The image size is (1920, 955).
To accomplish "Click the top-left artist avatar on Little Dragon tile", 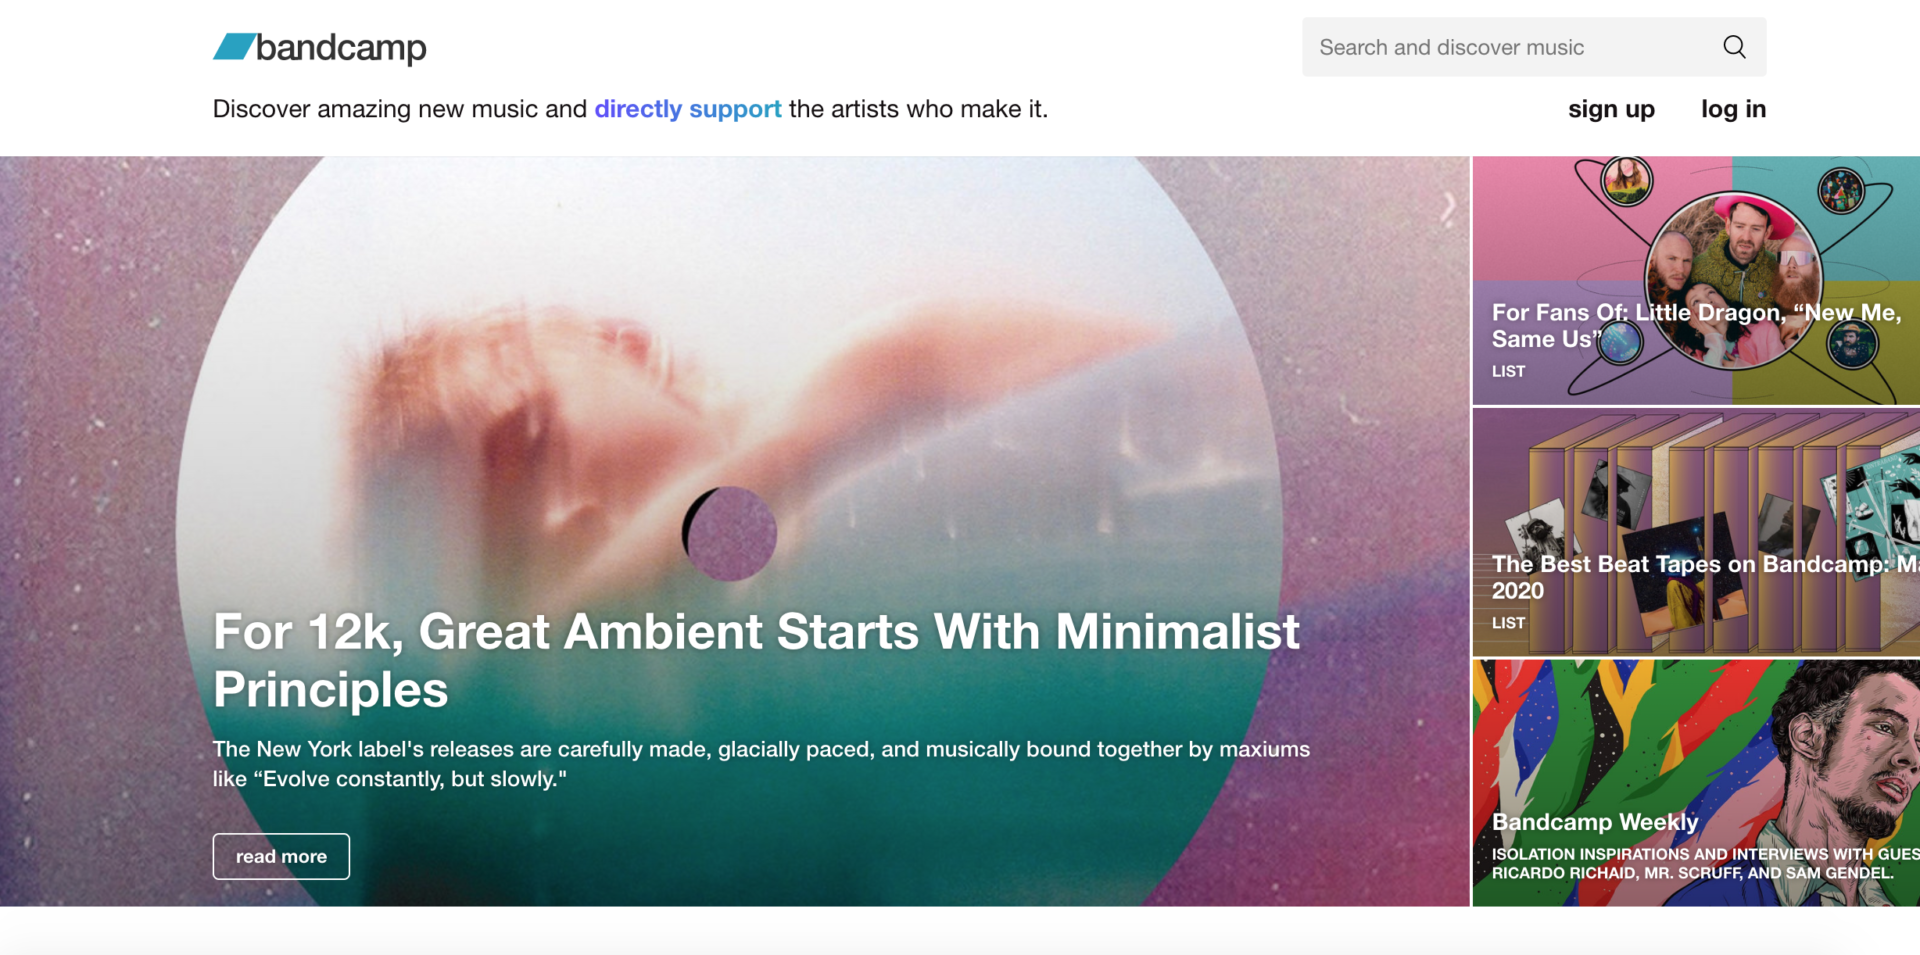I will pyautogui.click(x=1627, y=182).
